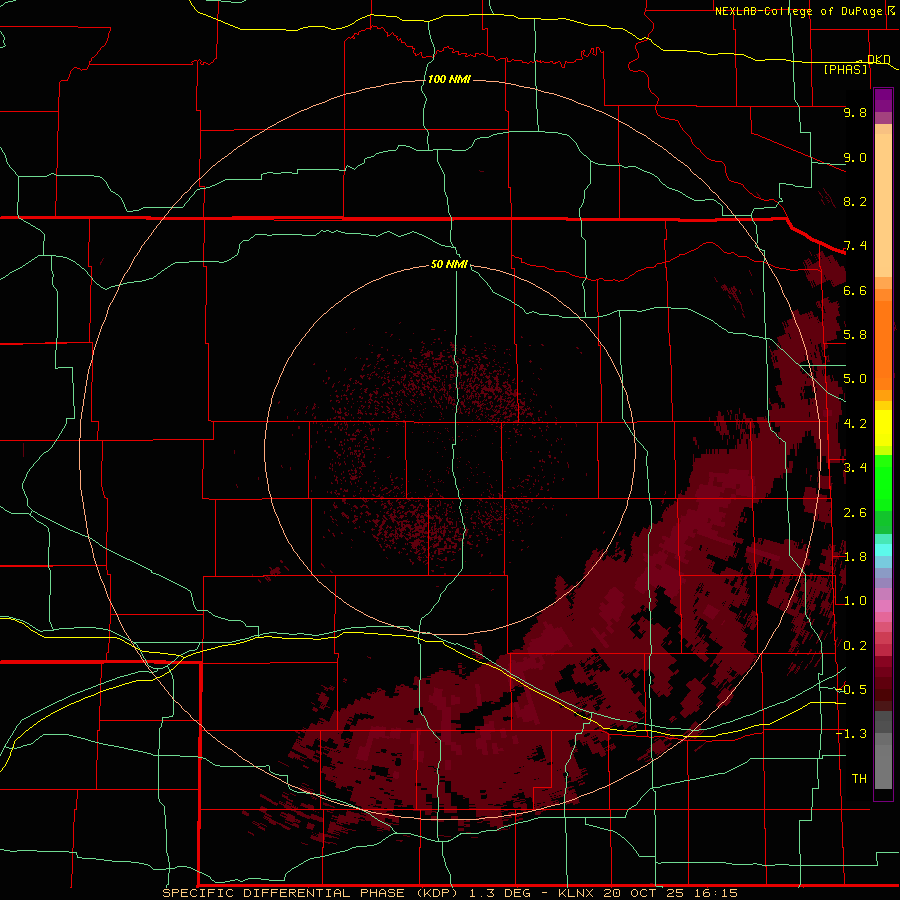Click the 3.4 legend value
900x900 pixels.
tap(855, 468)
